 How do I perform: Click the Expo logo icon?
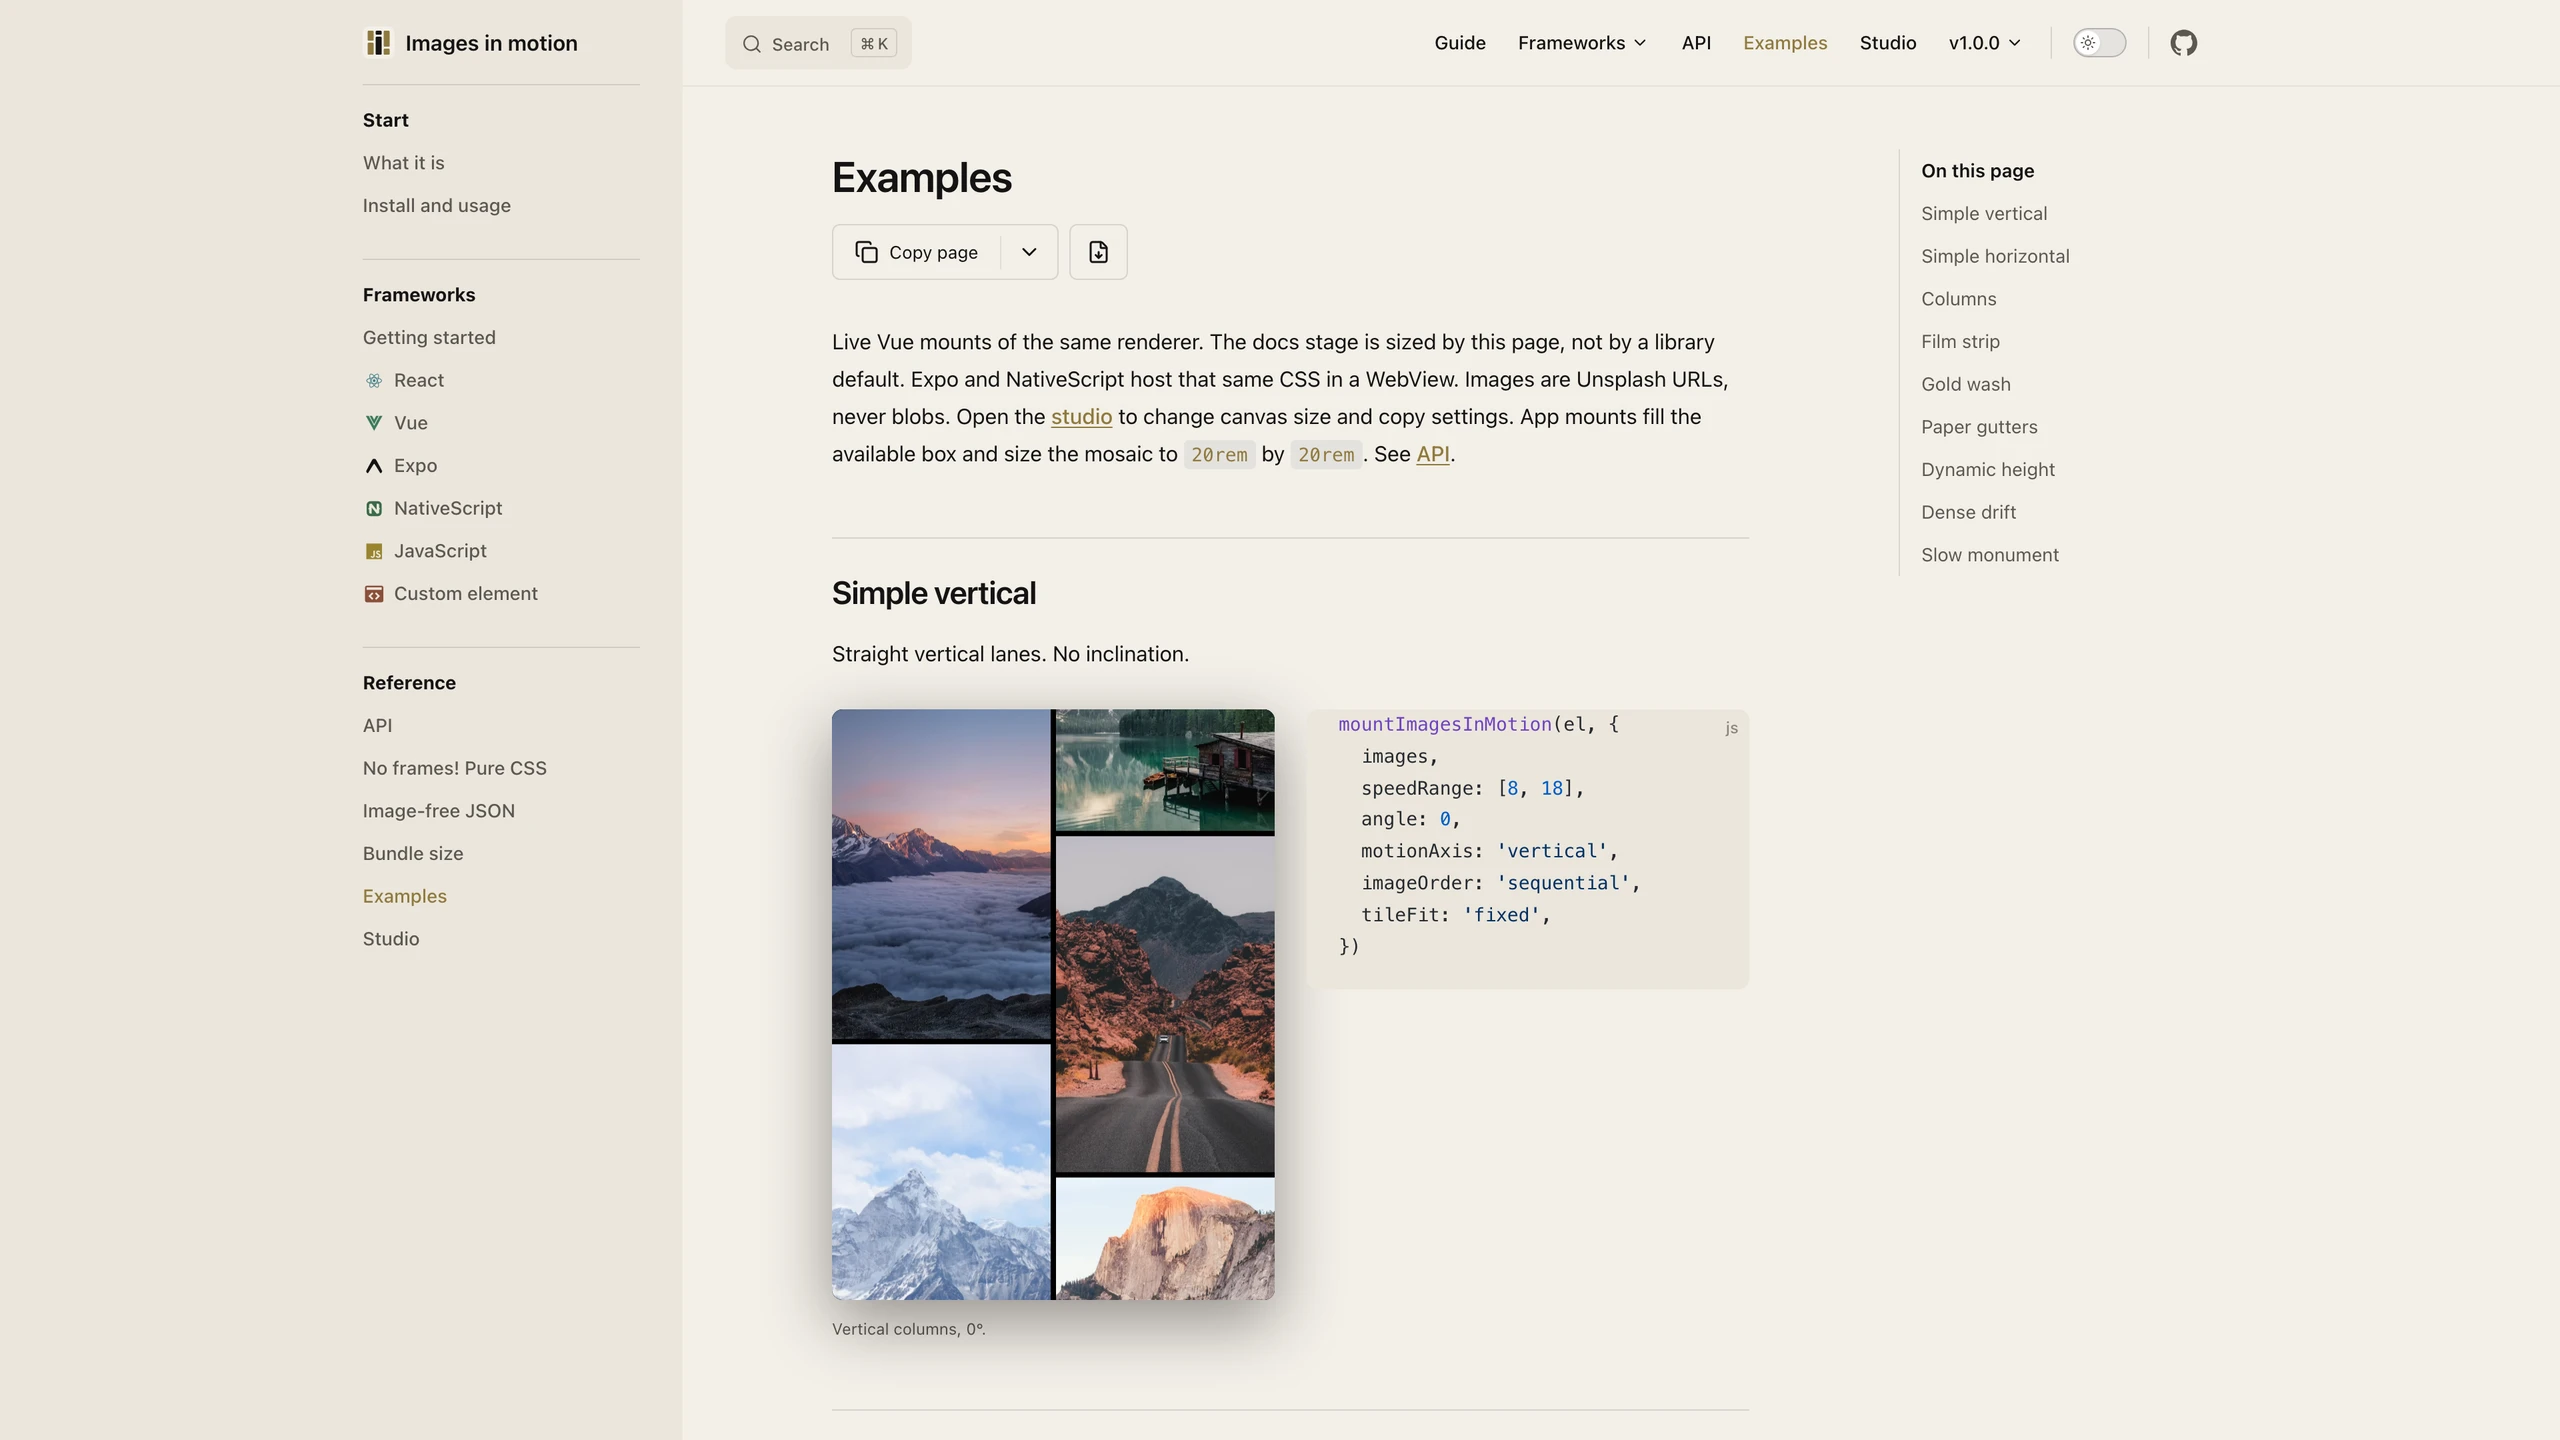(x=374, y=466)
